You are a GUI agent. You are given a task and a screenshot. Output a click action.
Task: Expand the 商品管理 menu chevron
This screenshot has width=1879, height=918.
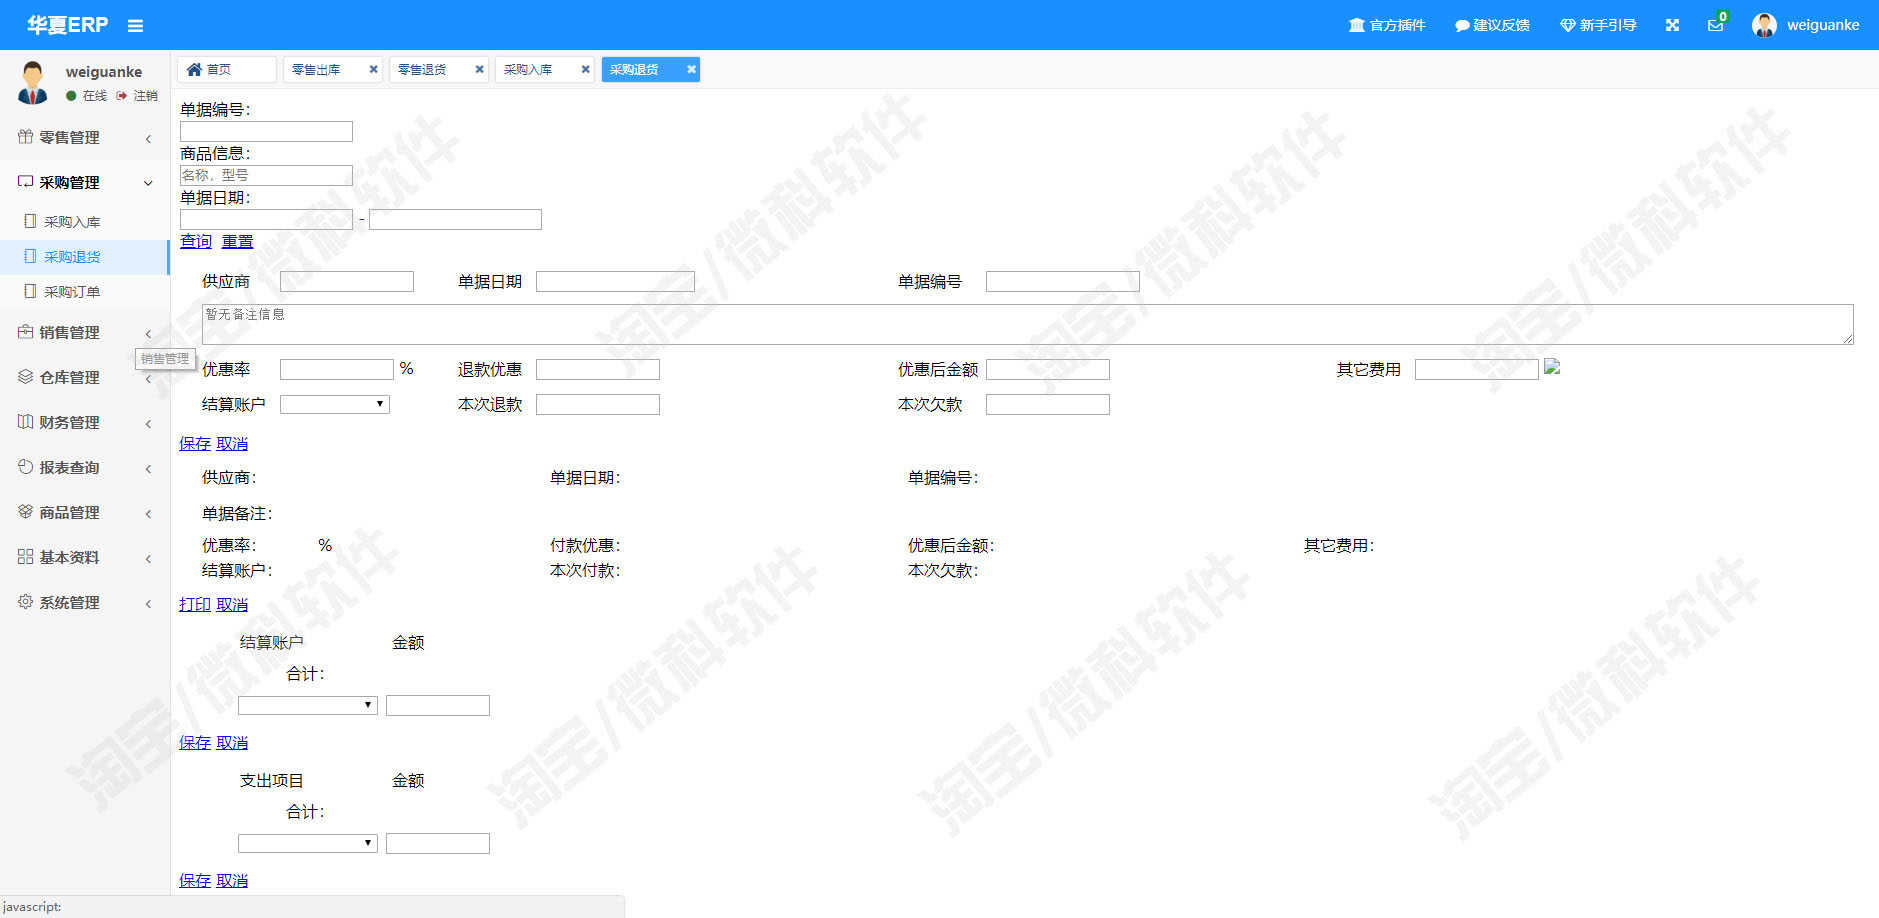pos(148,513)
